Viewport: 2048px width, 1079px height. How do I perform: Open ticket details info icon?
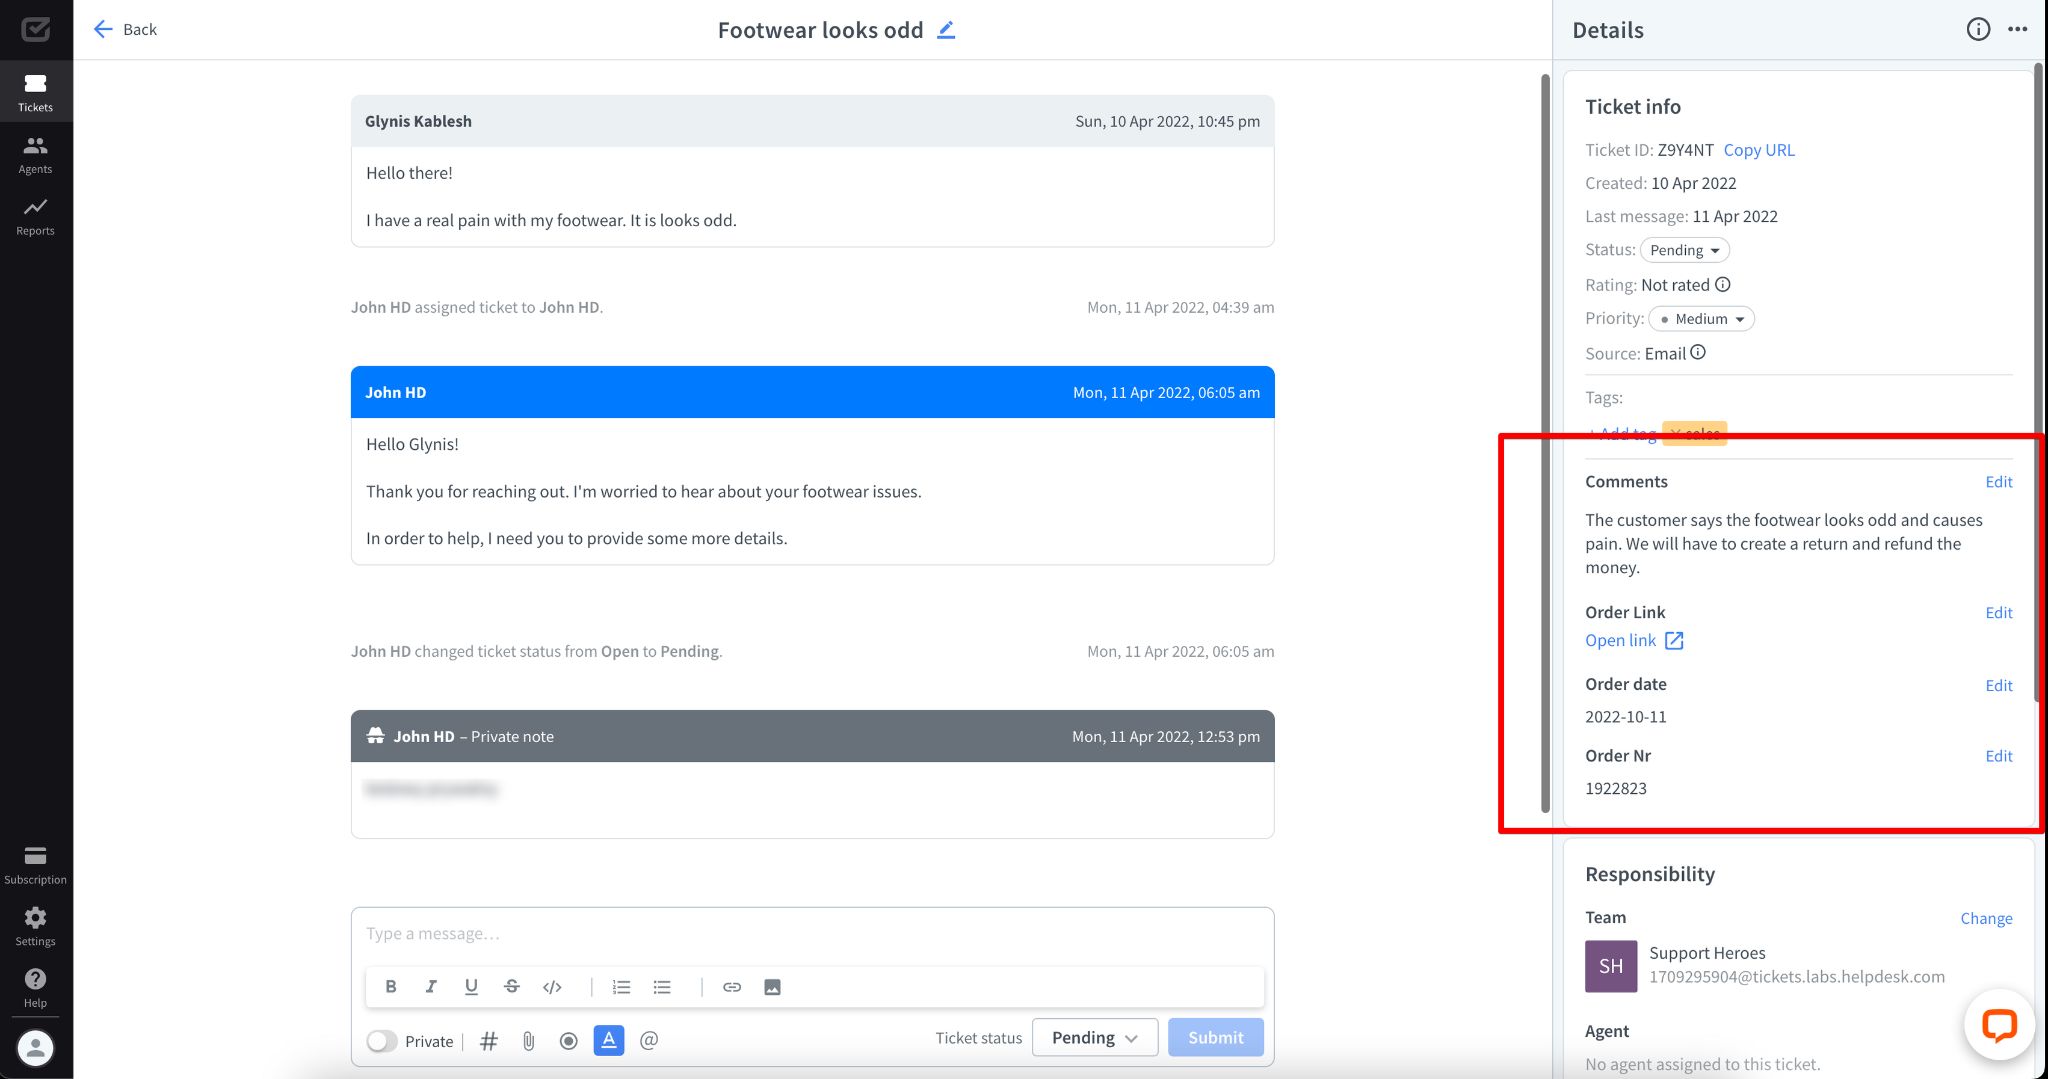1978,29
